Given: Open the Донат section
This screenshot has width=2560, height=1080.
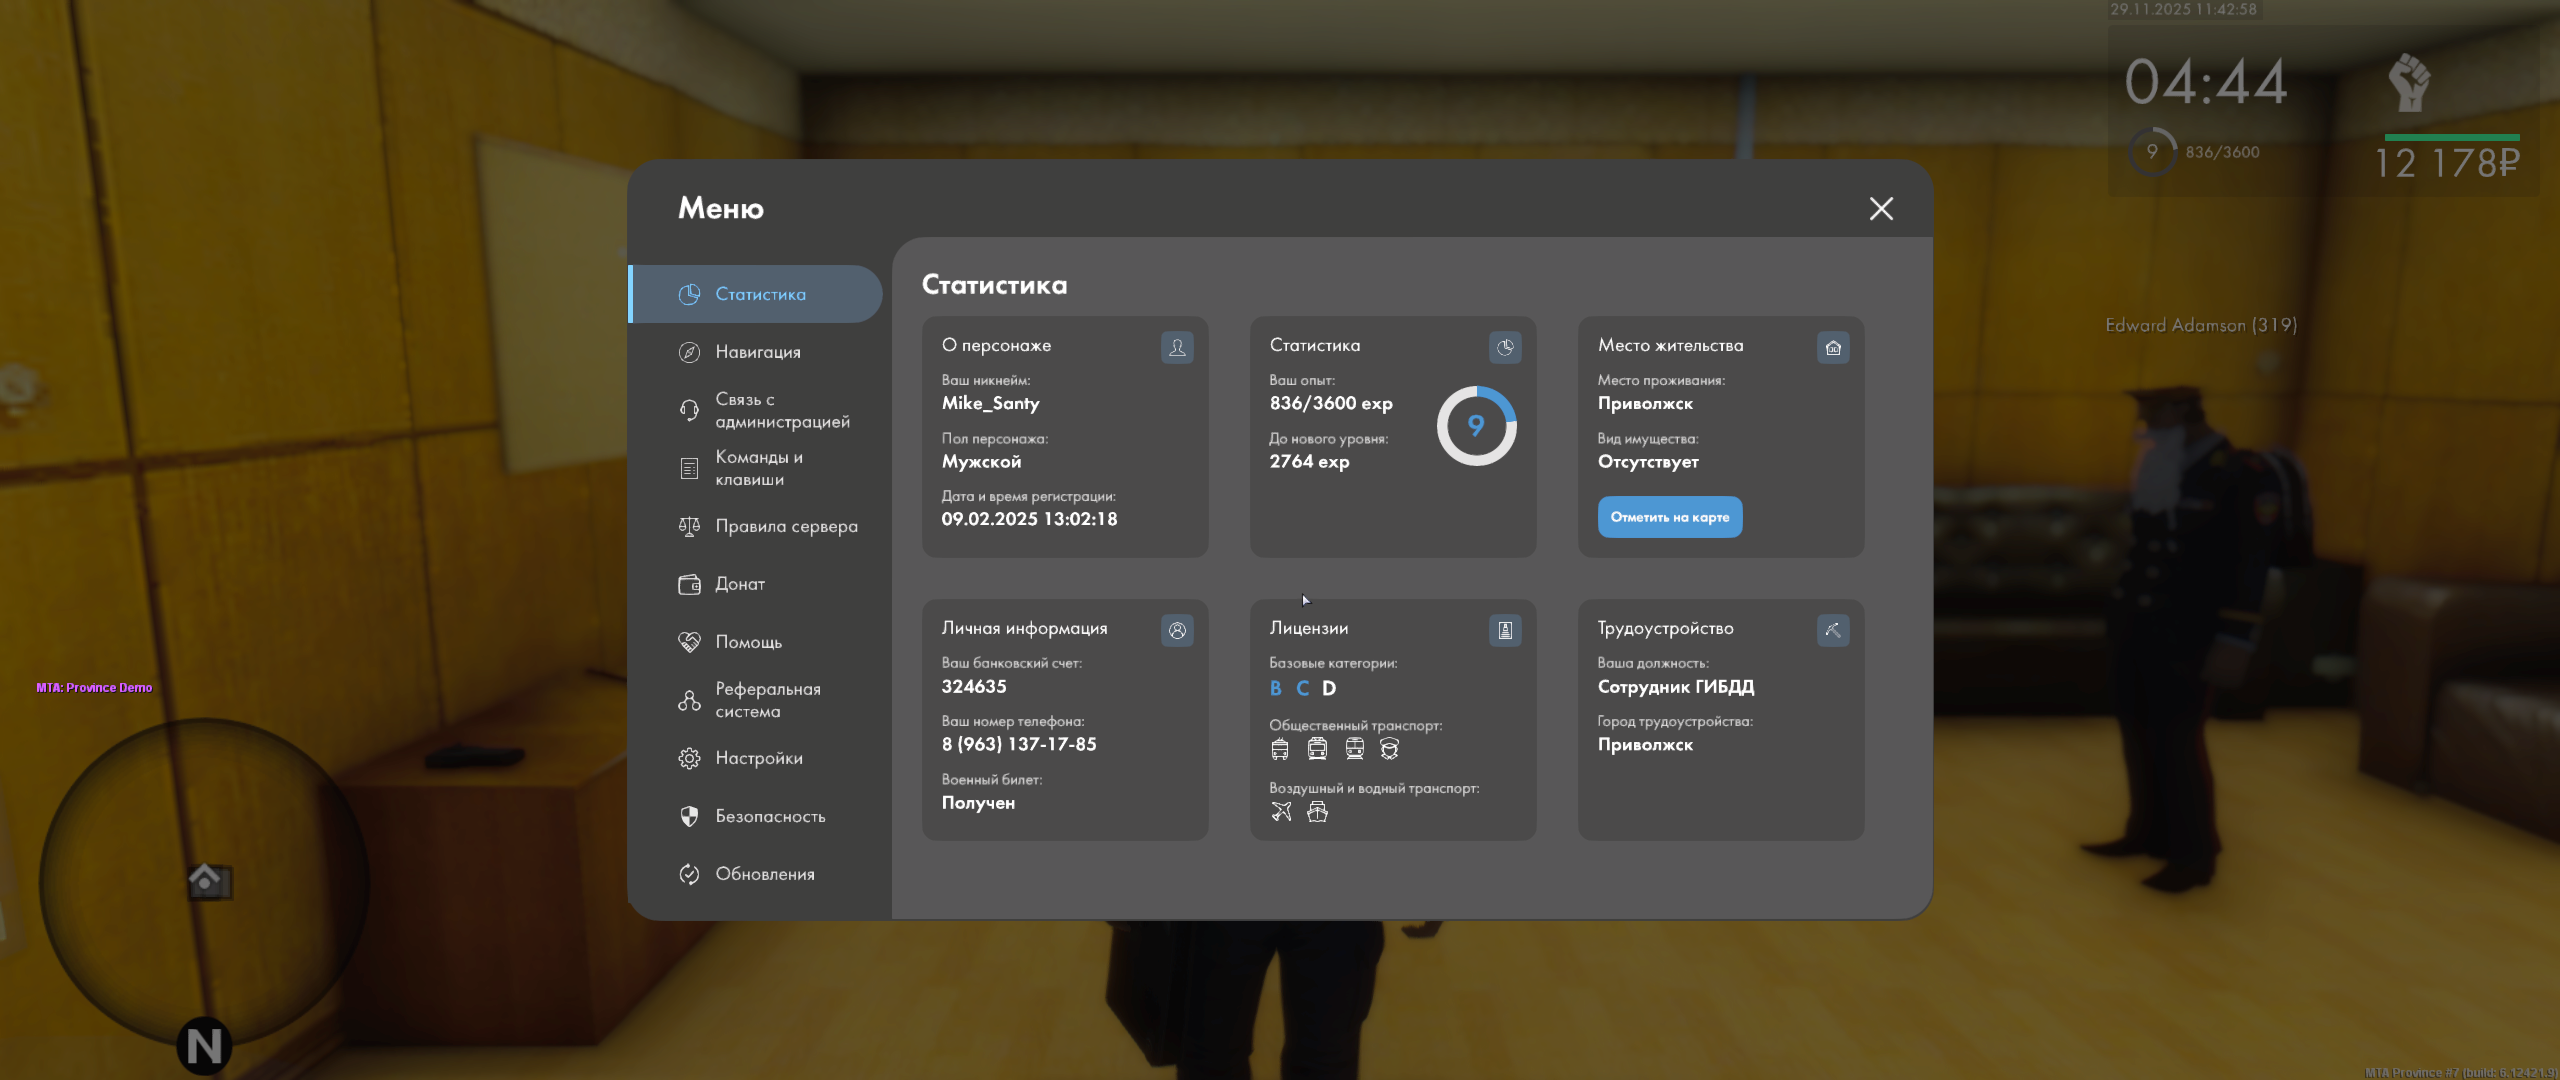Looking at the screenshot, I should (739, 584).
